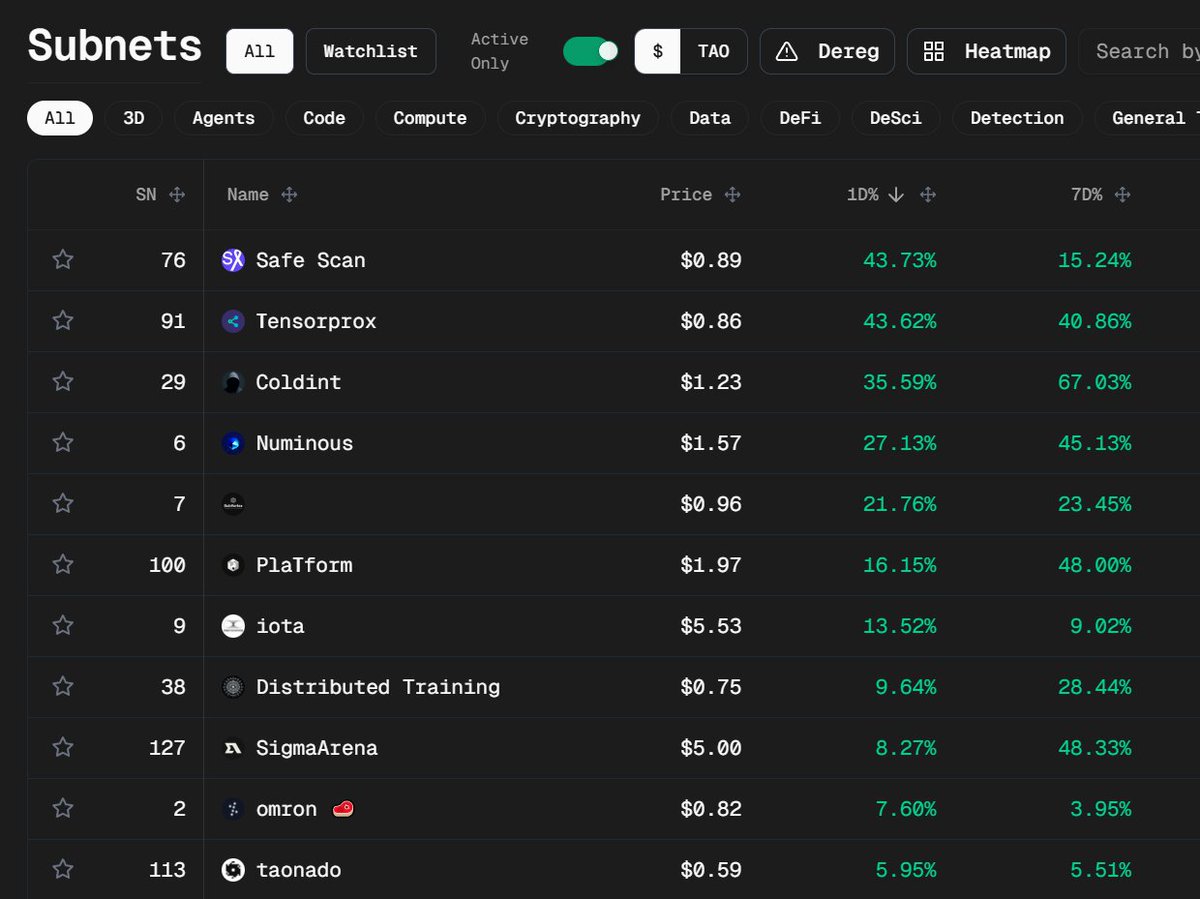Open the Safe Scan subnet name

tap(311, 260)
